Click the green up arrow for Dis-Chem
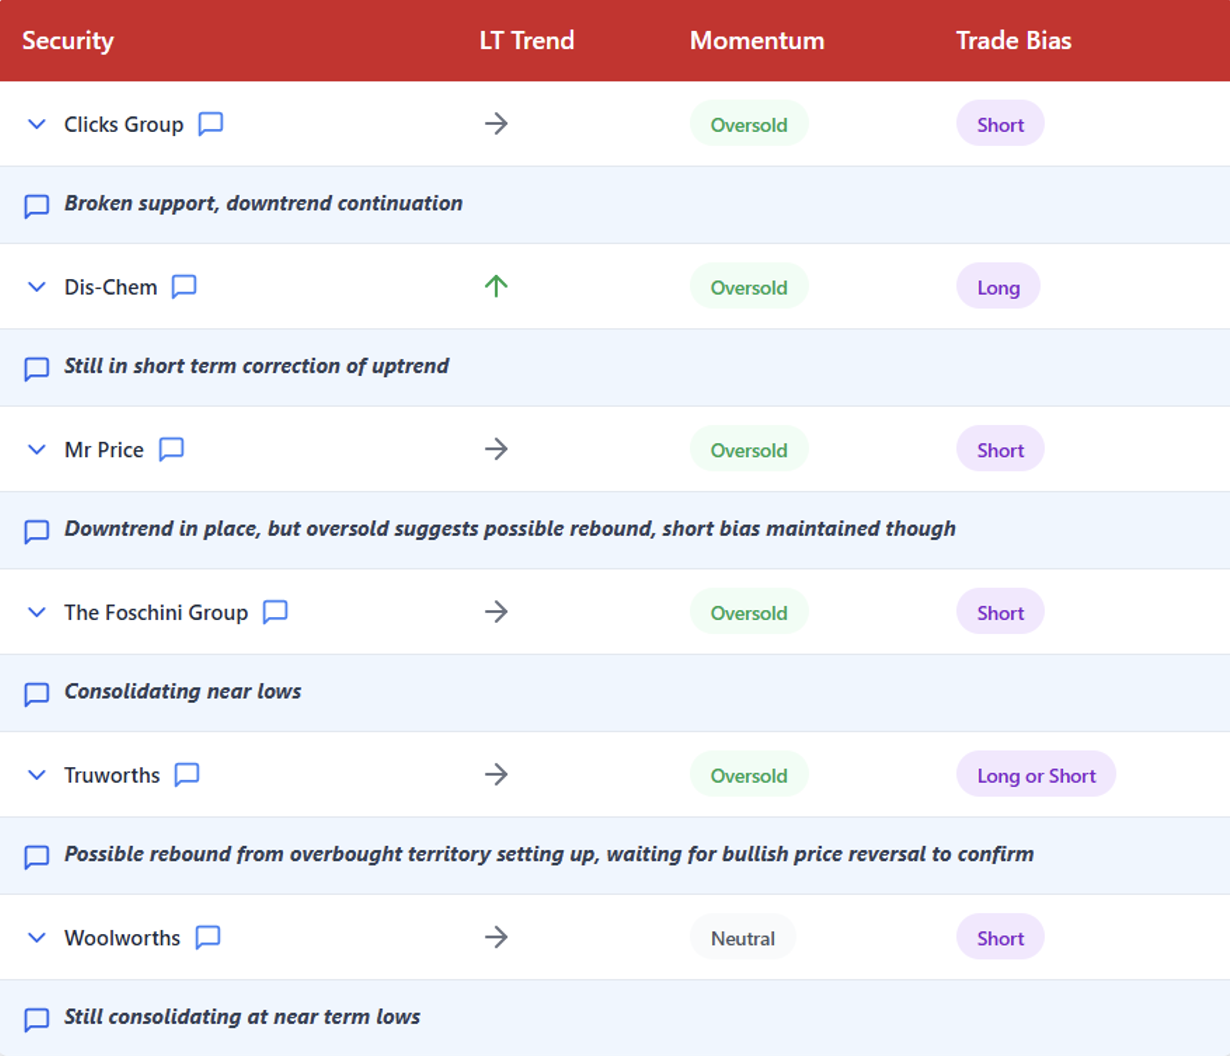This screenshot has width=1230, height=1056. pos(496,287)
